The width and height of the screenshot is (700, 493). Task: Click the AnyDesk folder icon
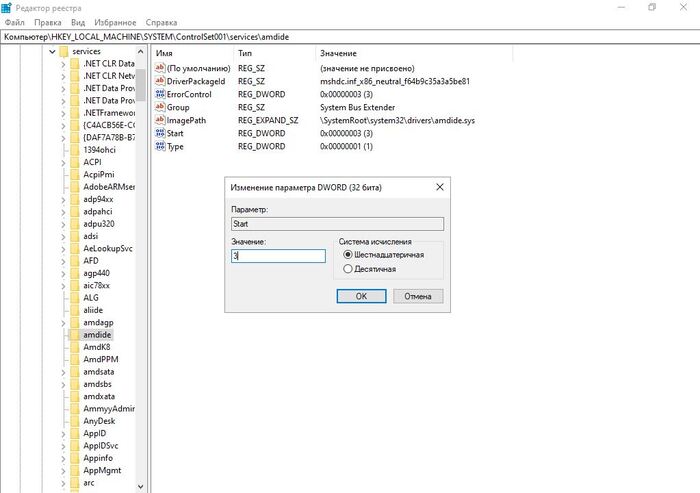(75, 421)
